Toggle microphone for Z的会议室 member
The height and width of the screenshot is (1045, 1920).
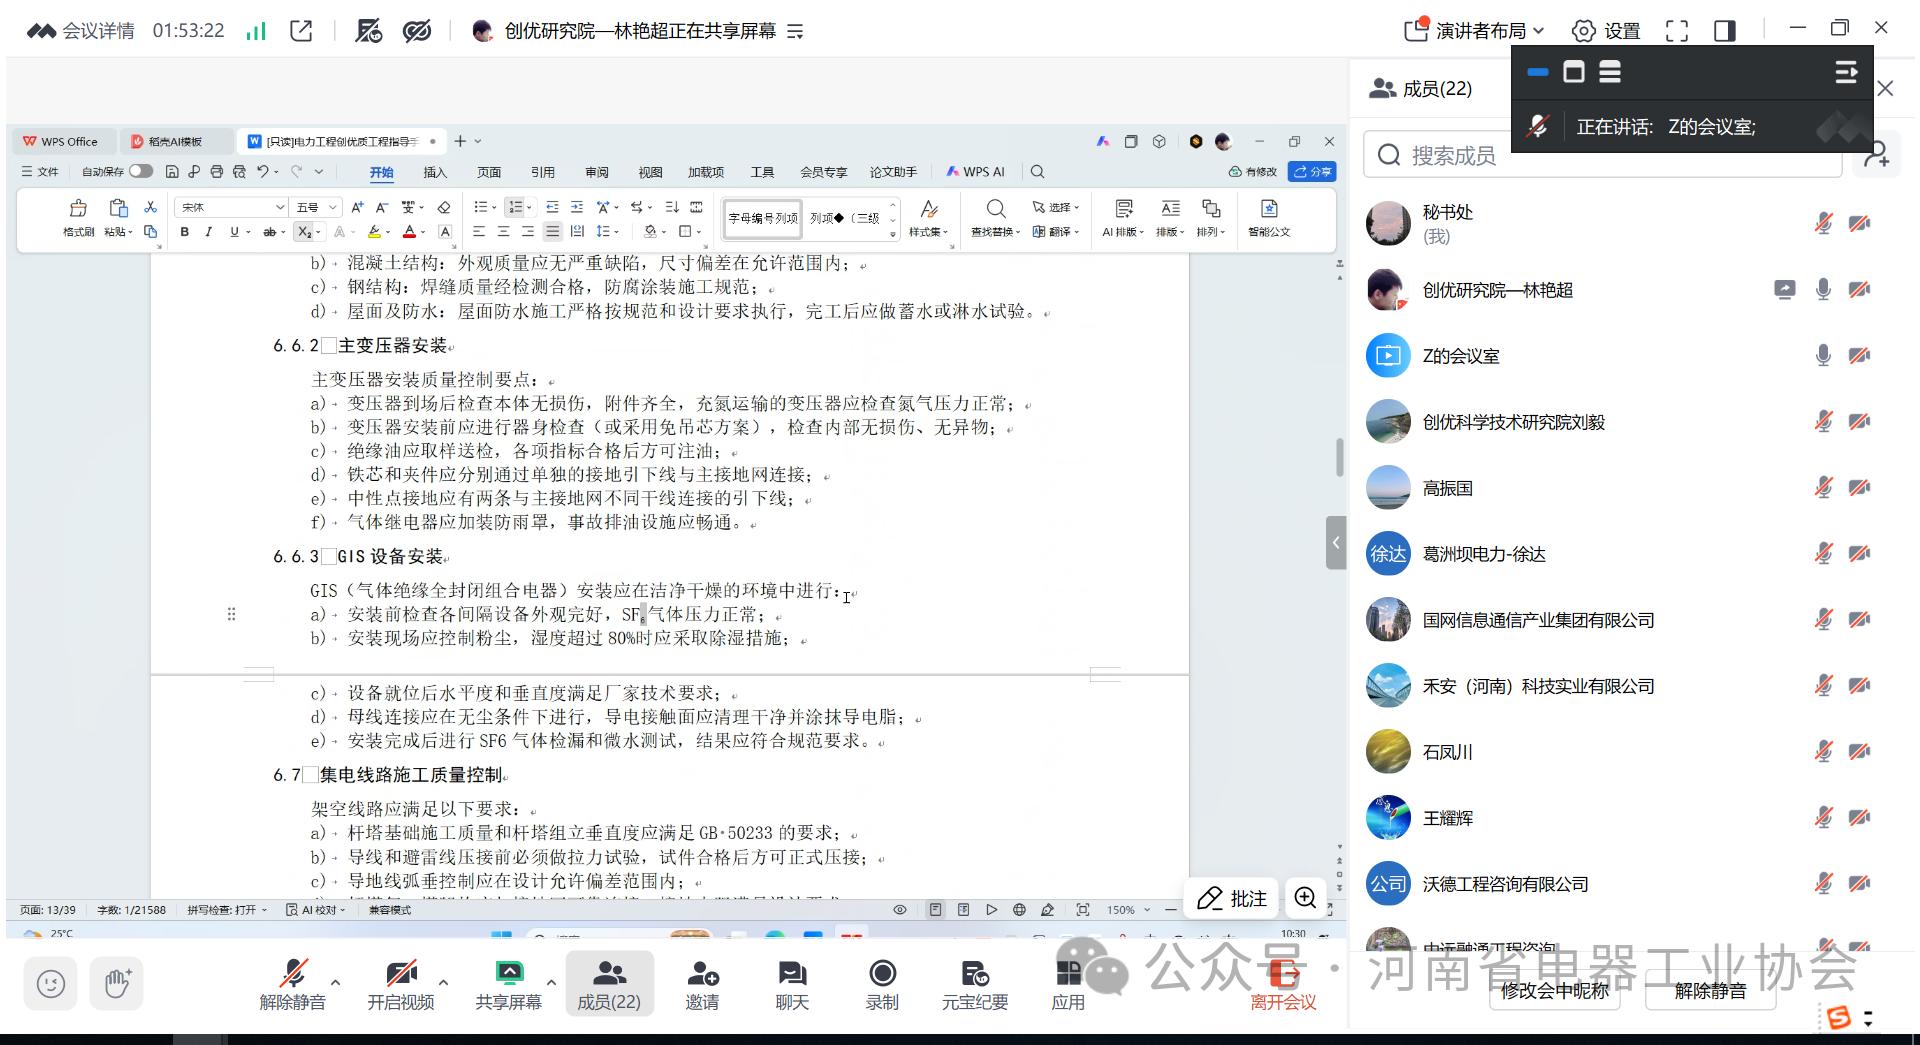1823,355
